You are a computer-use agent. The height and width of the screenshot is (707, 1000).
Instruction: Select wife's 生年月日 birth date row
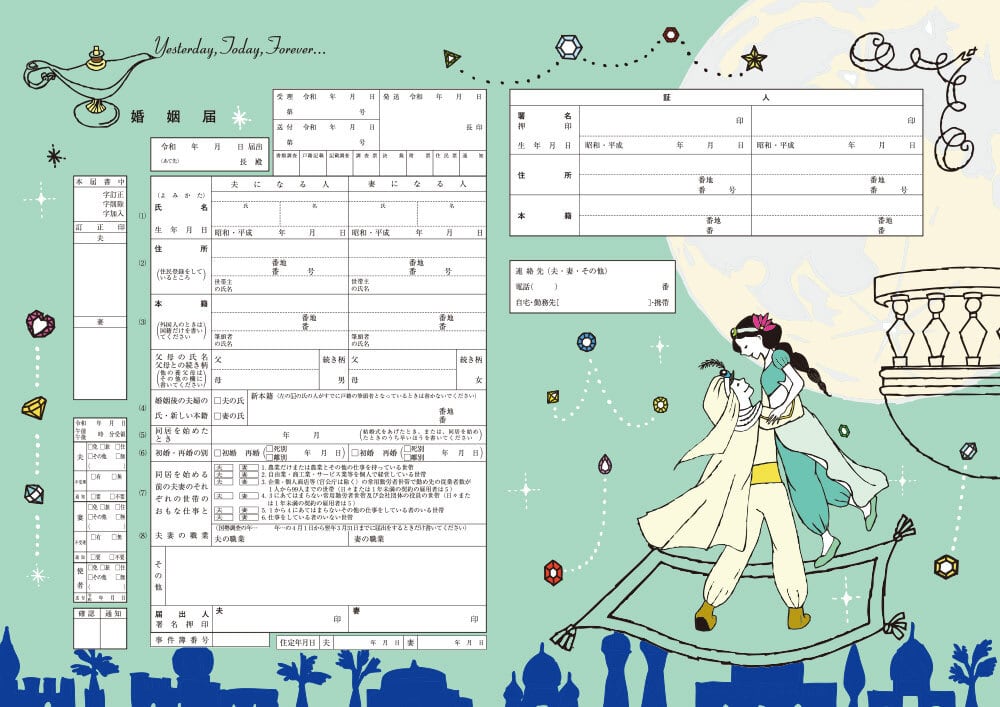417,233
